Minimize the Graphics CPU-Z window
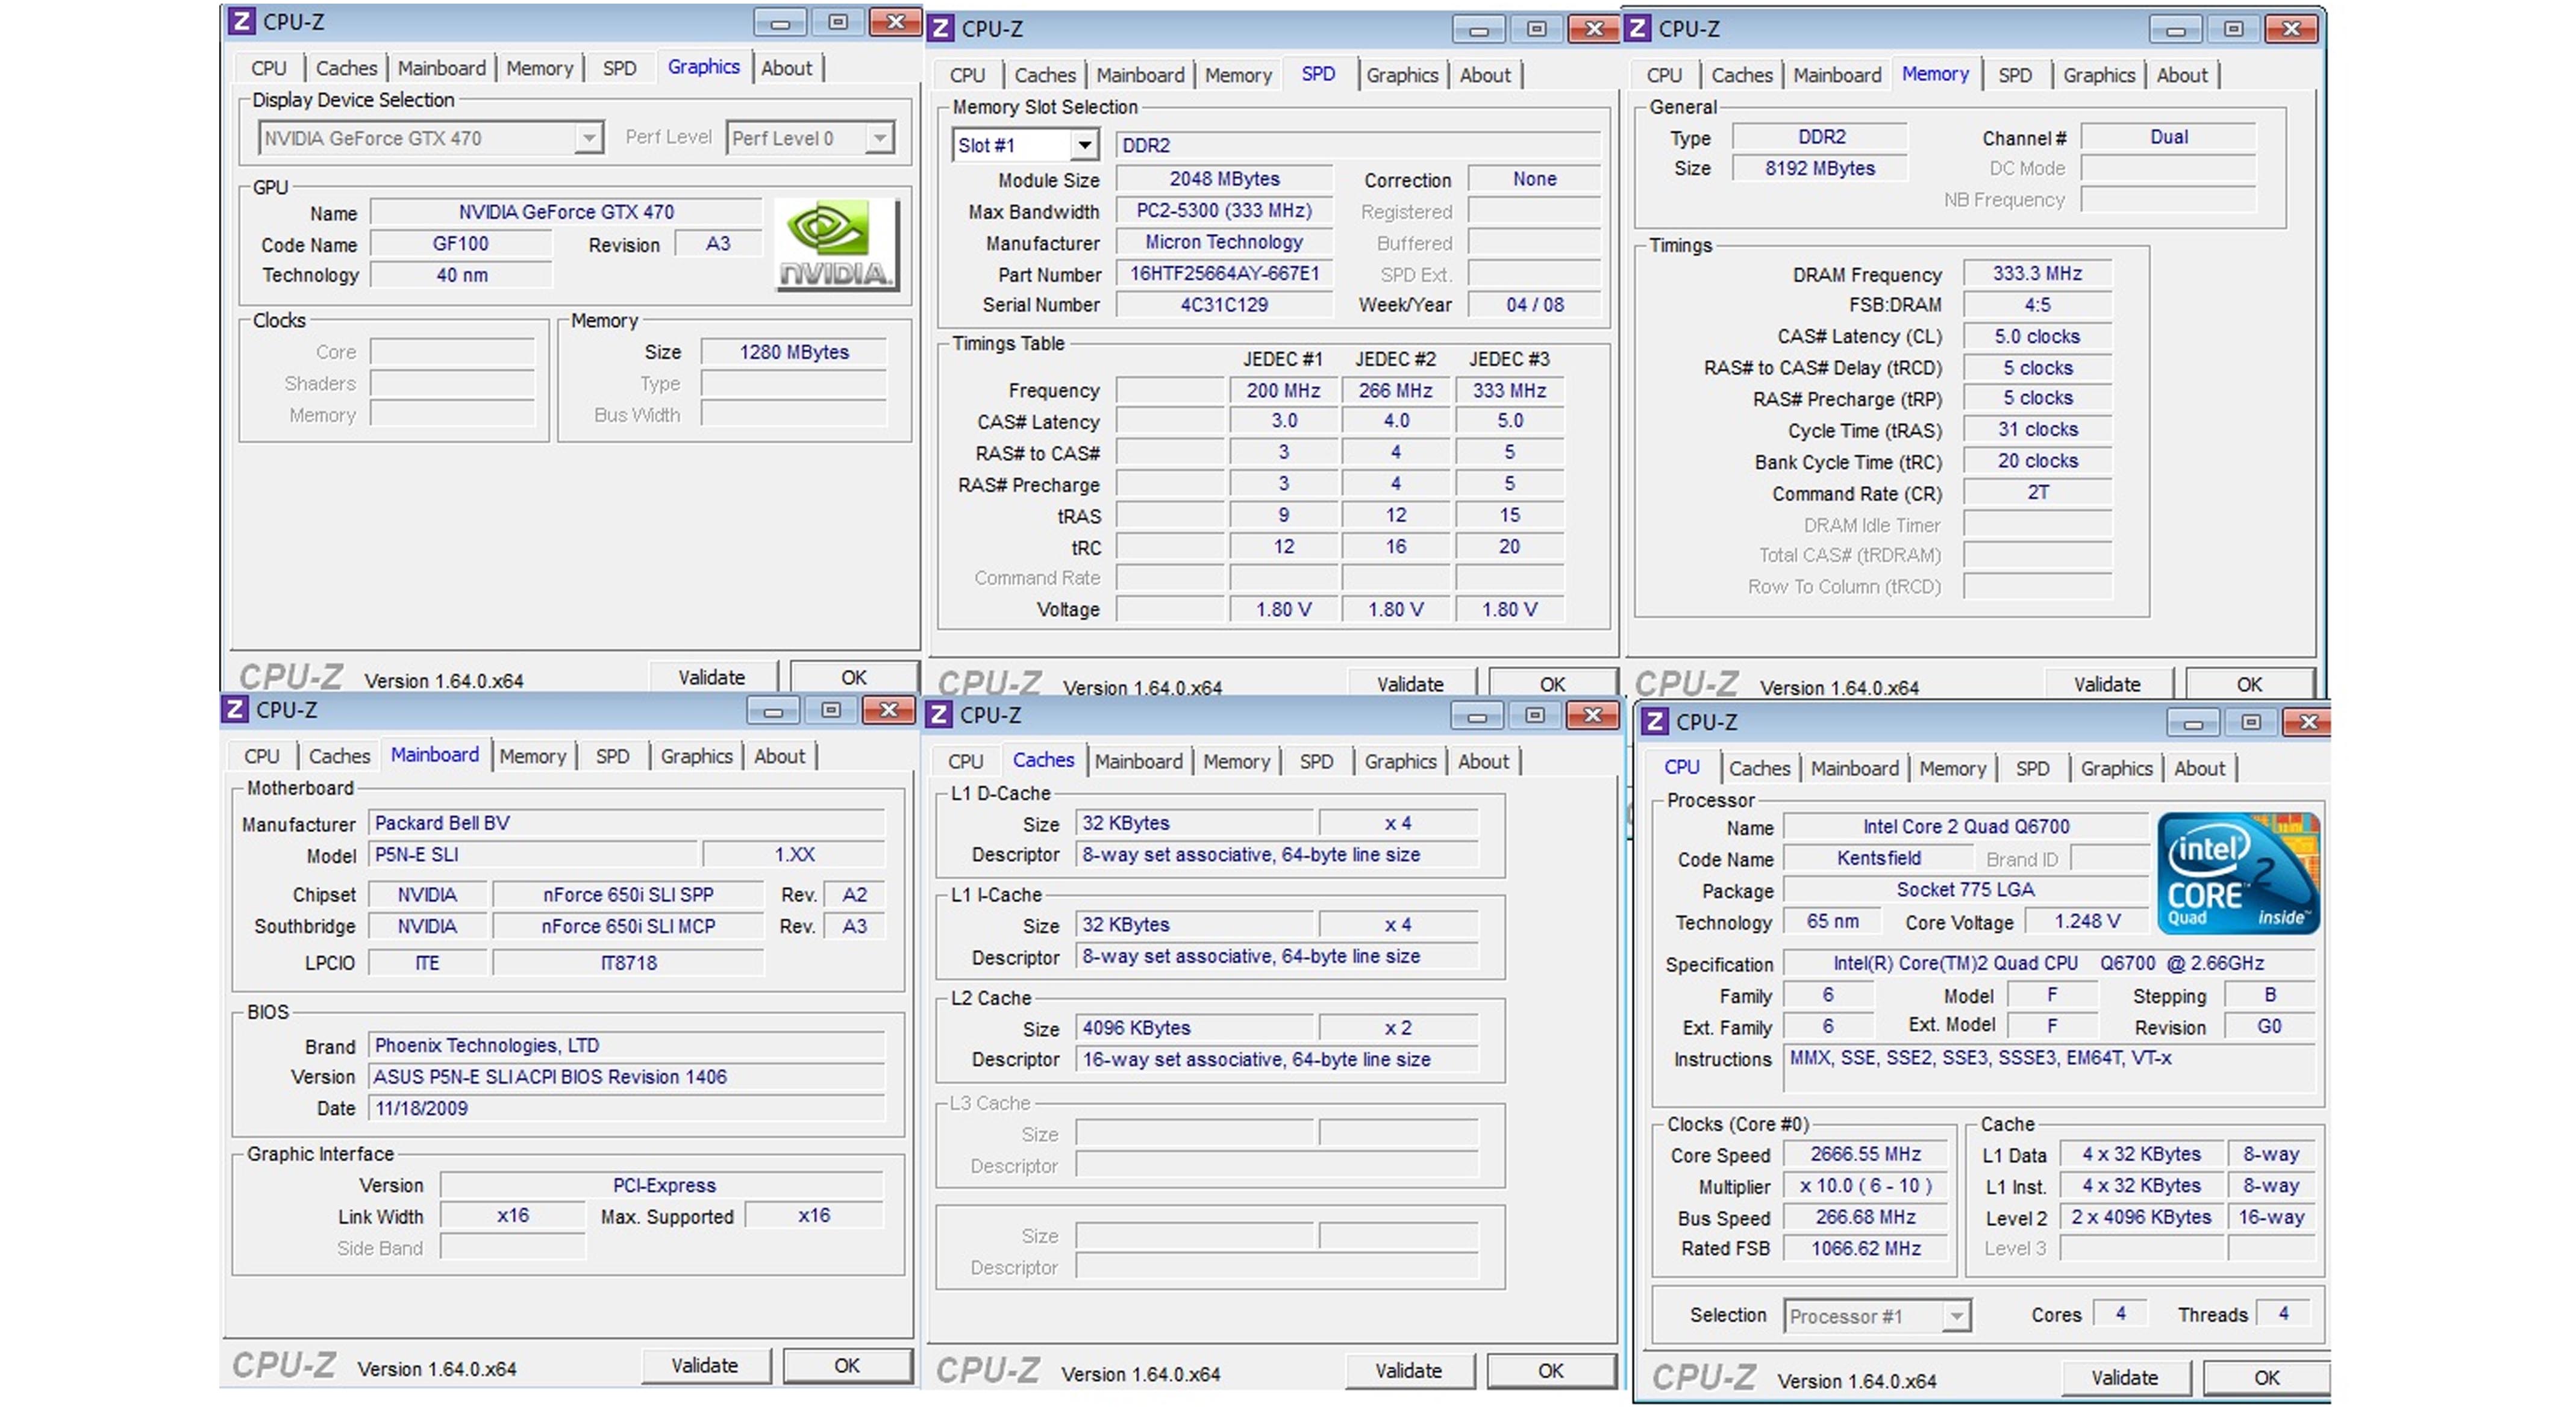The image size is (2576, 1419). (781, 22)
